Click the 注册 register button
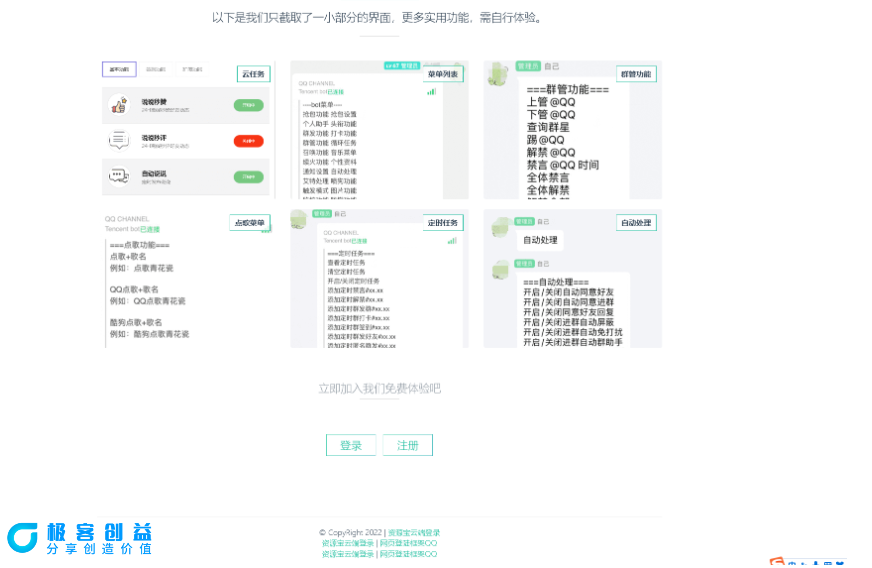The image size is (872, 568). coord(408,445)
